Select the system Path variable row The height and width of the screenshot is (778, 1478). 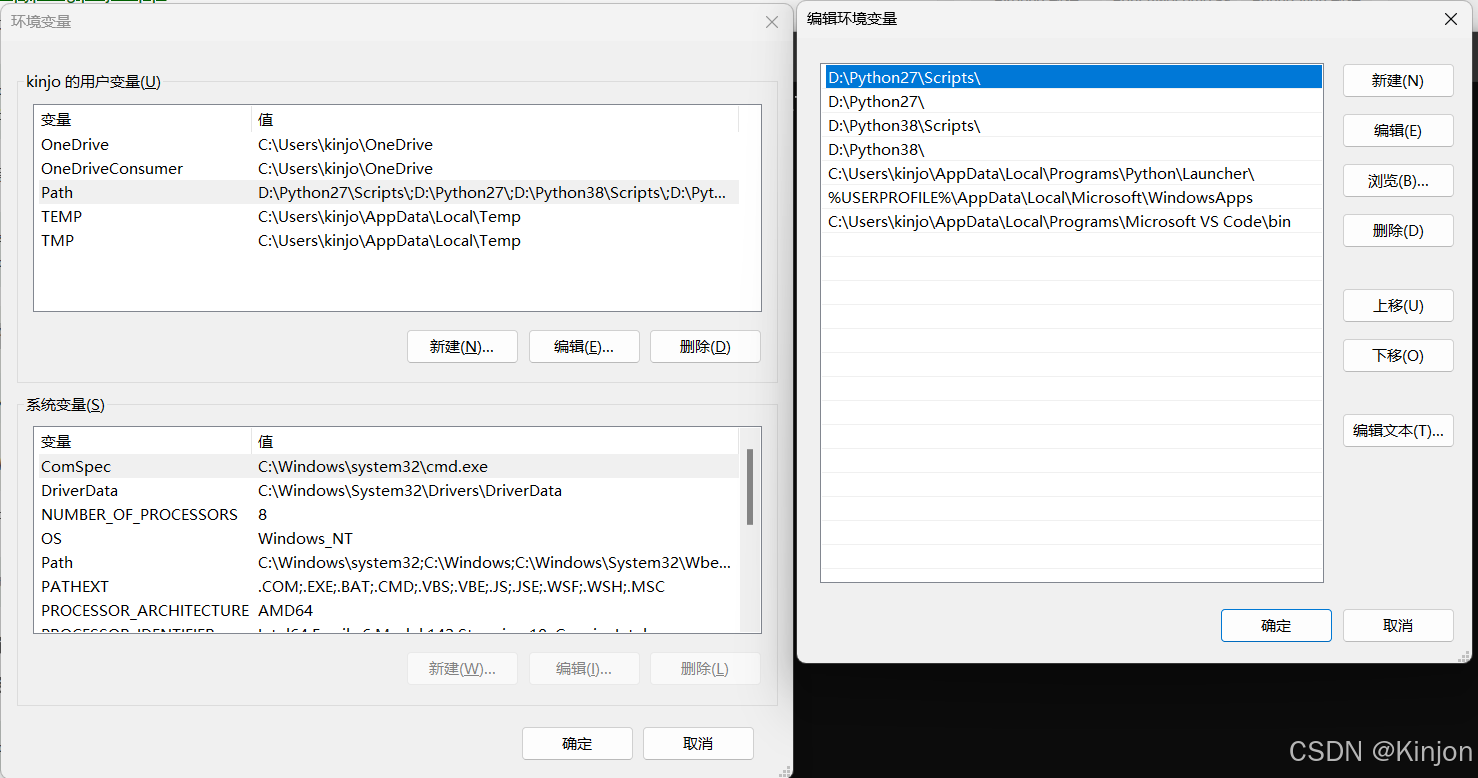pyautogui.click(x=387, y=563)
